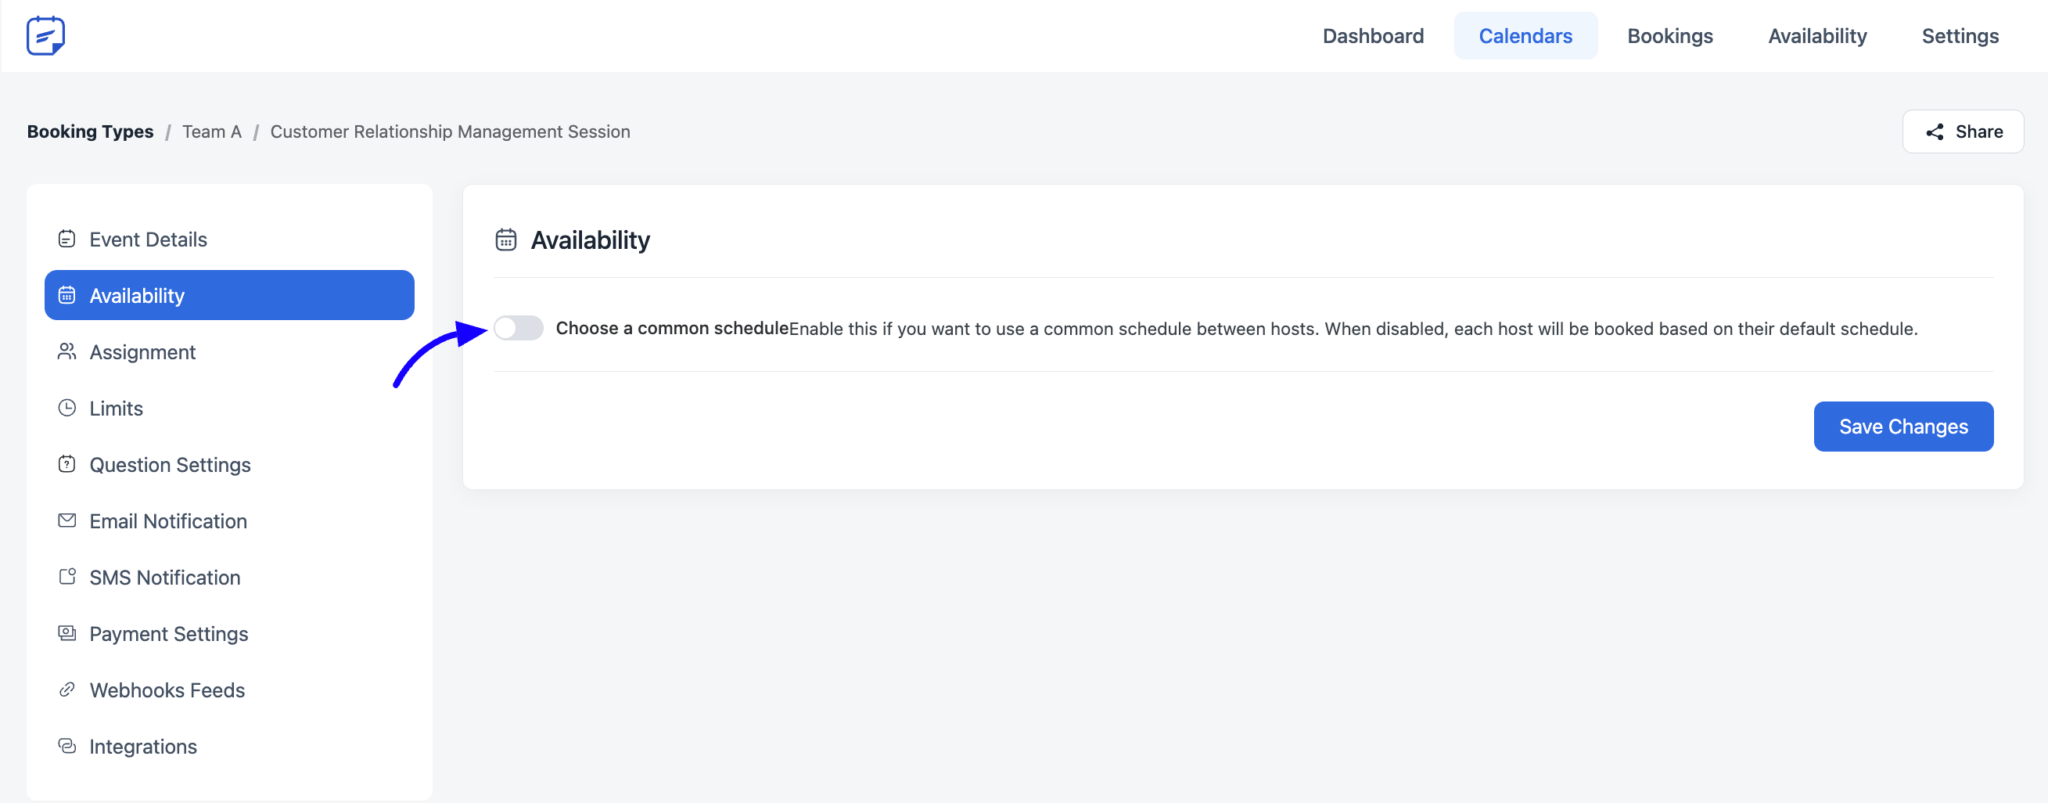Click the Webhooks Feeds link icon
The height and width of the screenshot is (803, 2048).
click(67, 690)
